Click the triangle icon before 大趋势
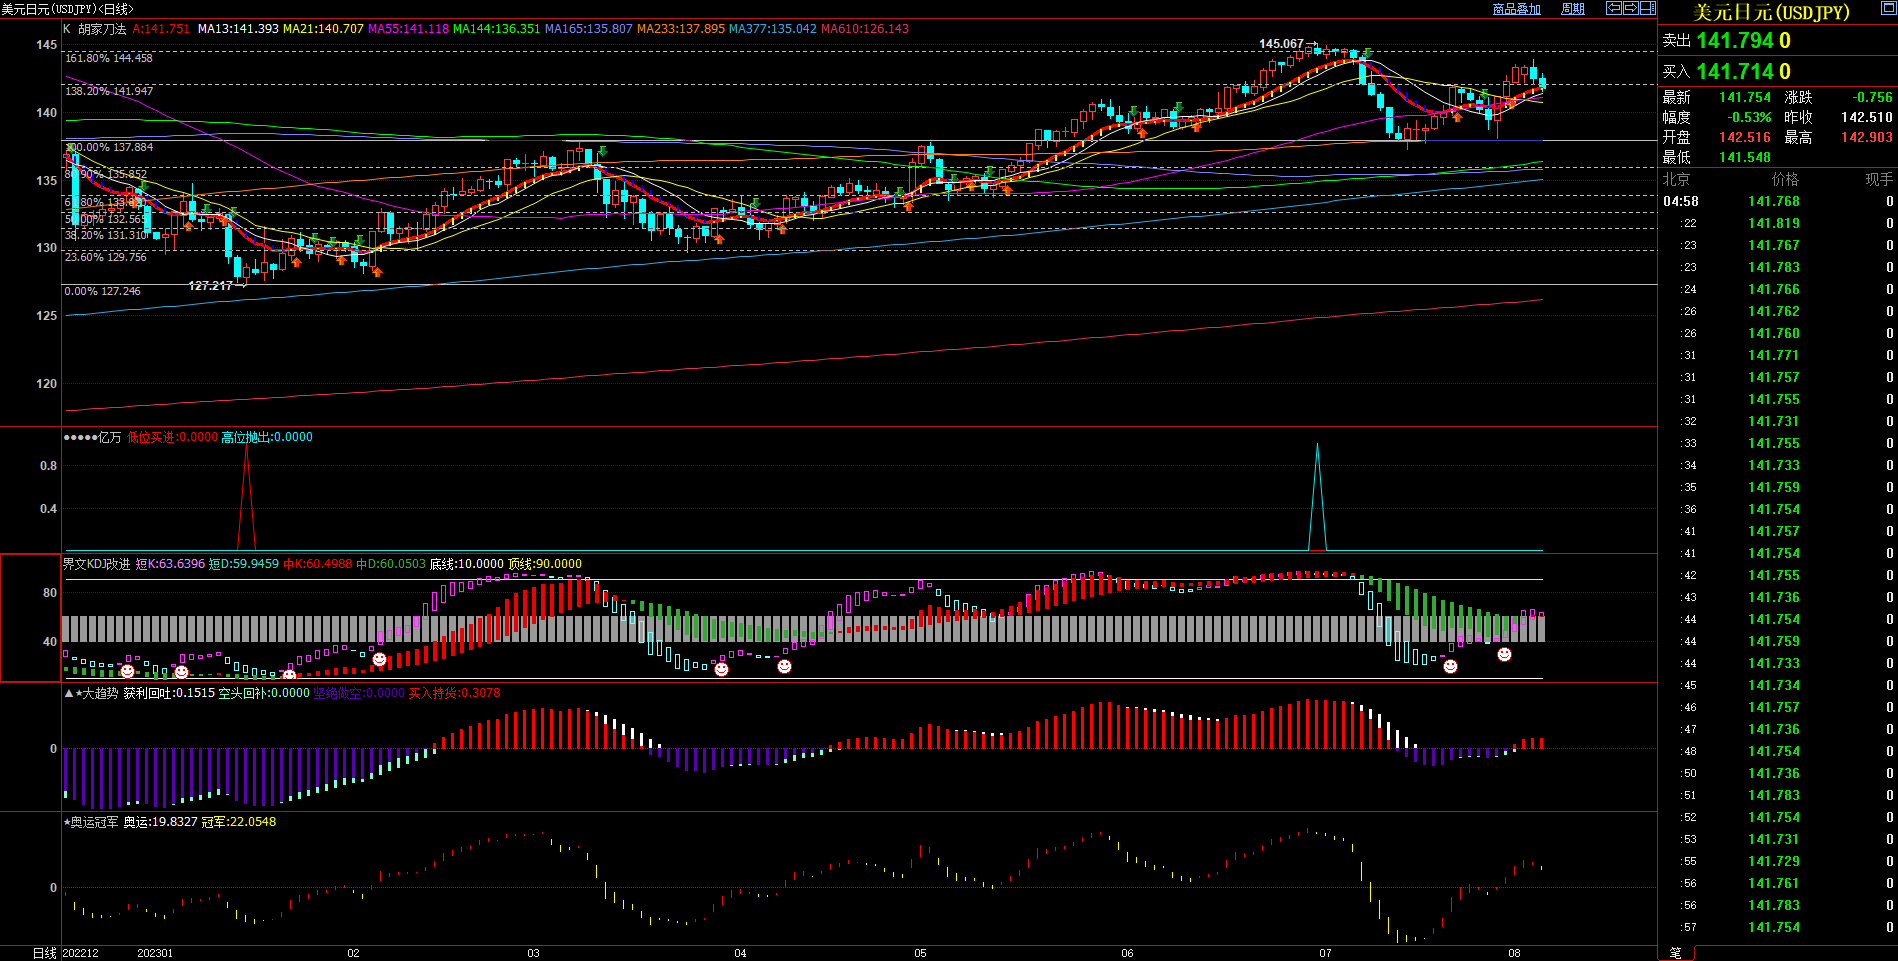Screen dimensions: 1898x961 [69, 693]
